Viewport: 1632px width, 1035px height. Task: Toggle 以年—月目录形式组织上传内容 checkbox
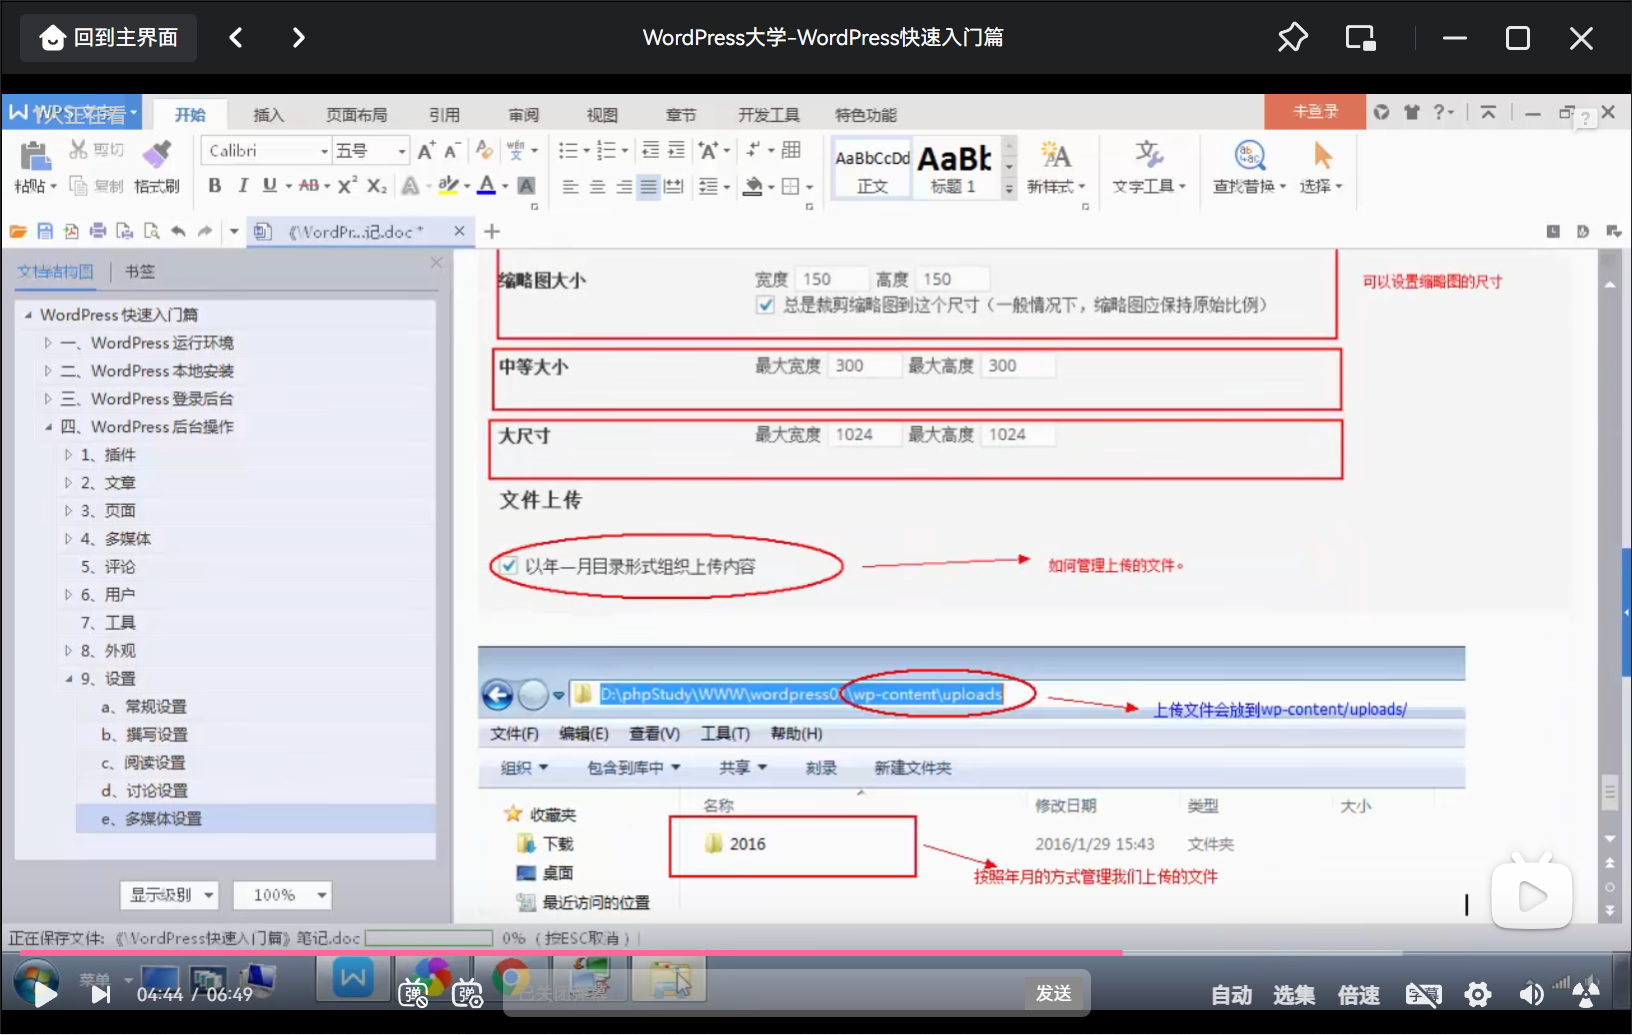coord(509,566)
